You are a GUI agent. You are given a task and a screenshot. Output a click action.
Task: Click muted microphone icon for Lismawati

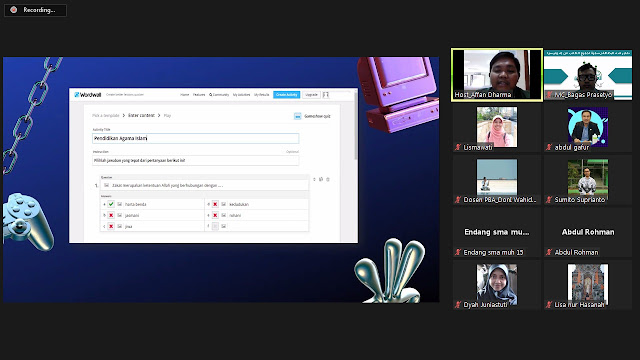(458, 147)
